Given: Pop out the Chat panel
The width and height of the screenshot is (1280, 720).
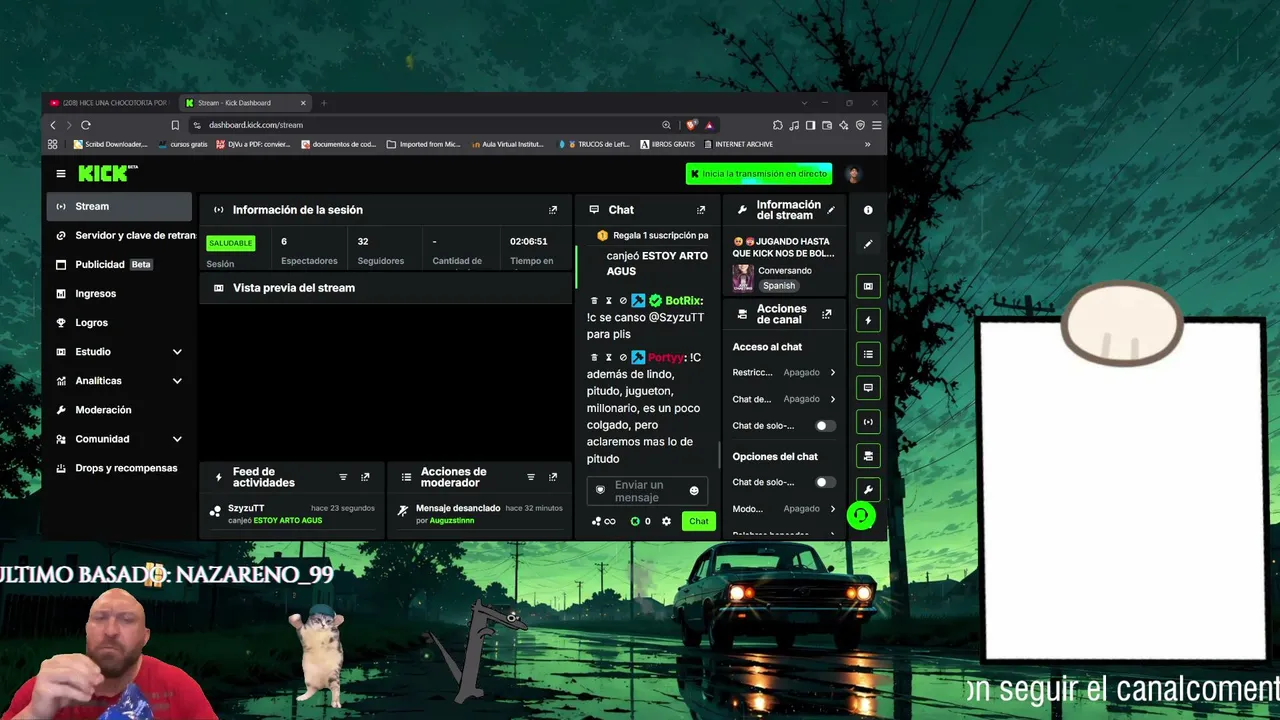Looking at the screenshot, I should (x=701, y=210).
